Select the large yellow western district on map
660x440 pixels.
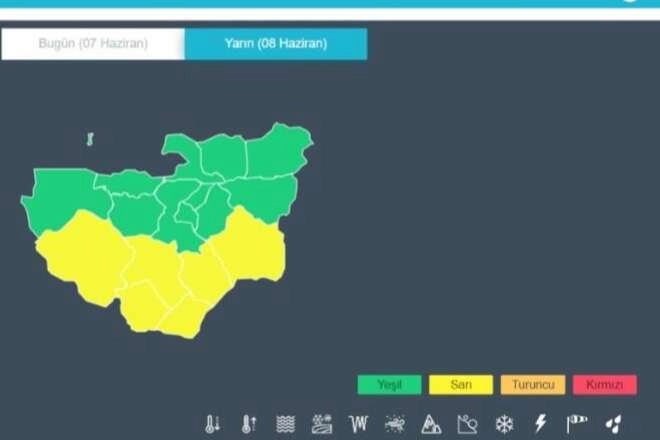click(86, 257)
